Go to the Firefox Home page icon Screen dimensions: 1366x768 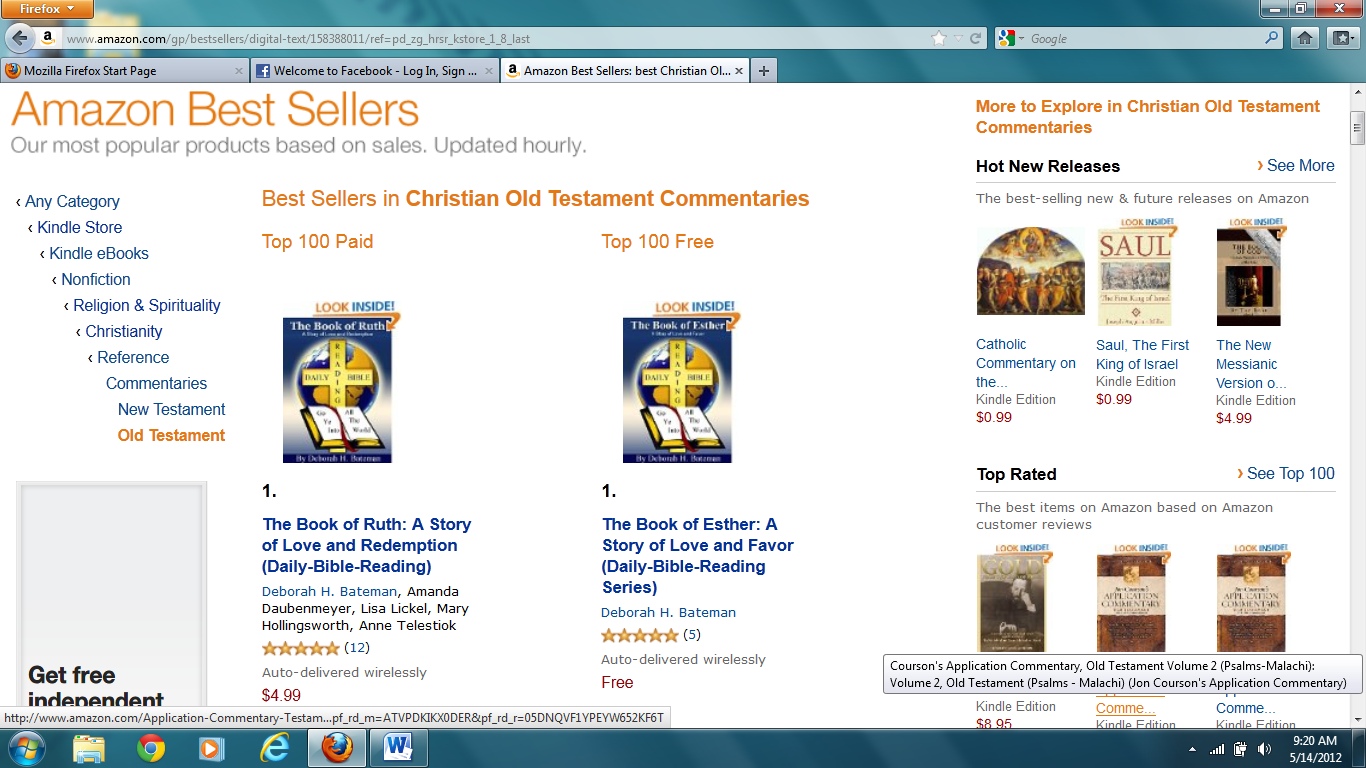(1304, 38)
